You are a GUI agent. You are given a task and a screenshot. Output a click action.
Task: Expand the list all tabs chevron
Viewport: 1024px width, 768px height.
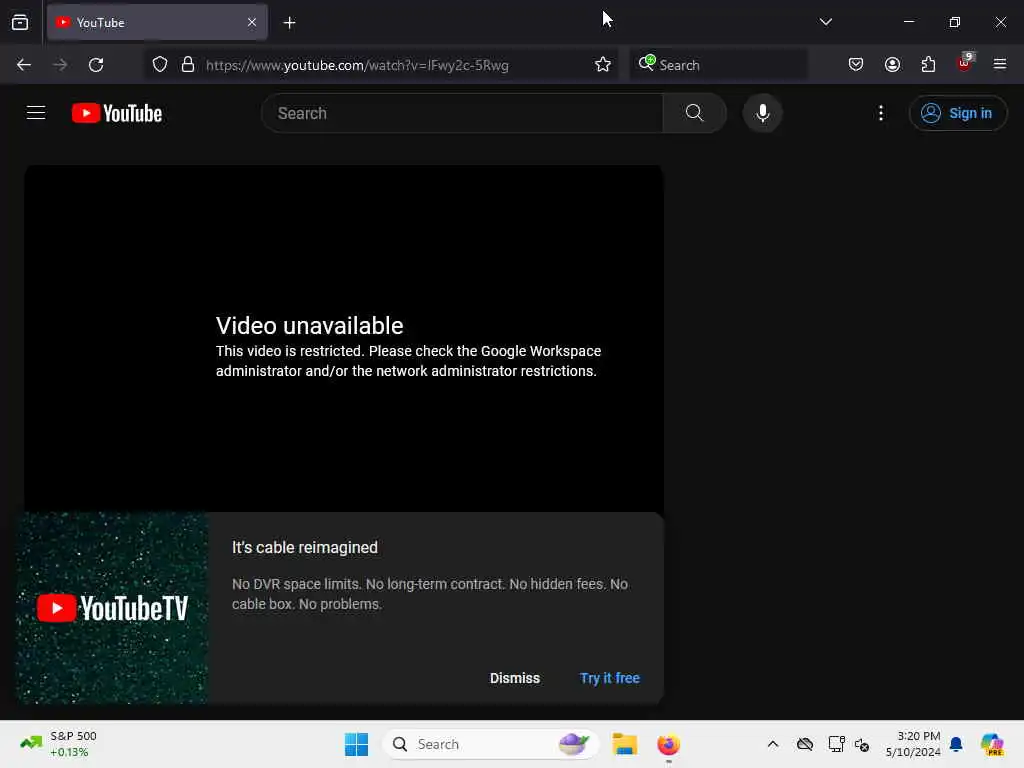tap(825, 22)
